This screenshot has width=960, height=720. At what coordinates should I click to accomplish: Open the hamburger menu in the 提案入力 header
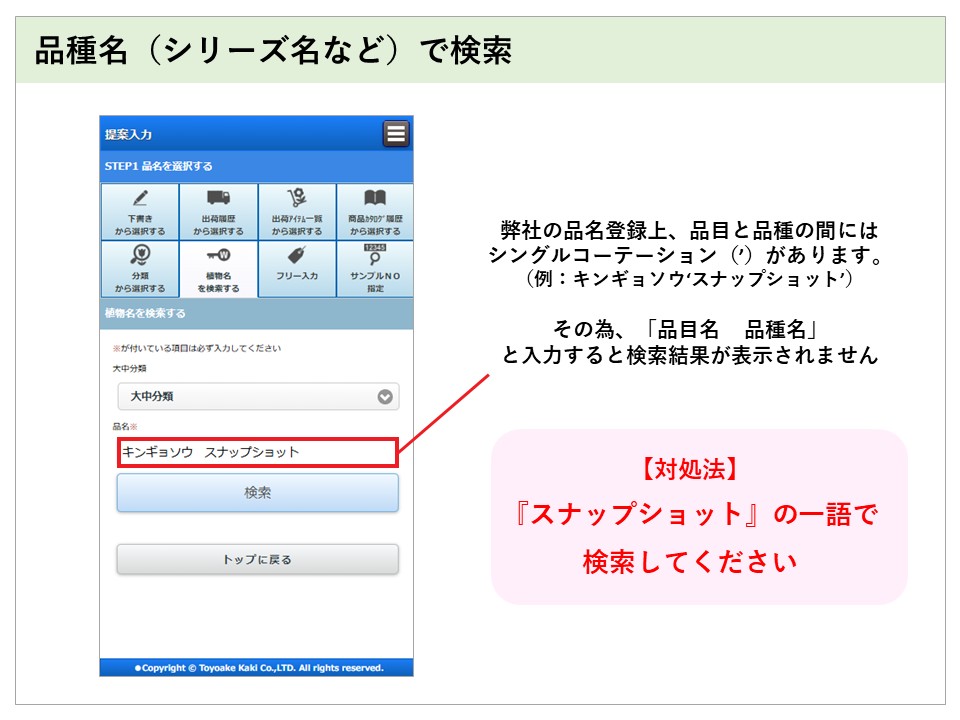click(396, 134)
